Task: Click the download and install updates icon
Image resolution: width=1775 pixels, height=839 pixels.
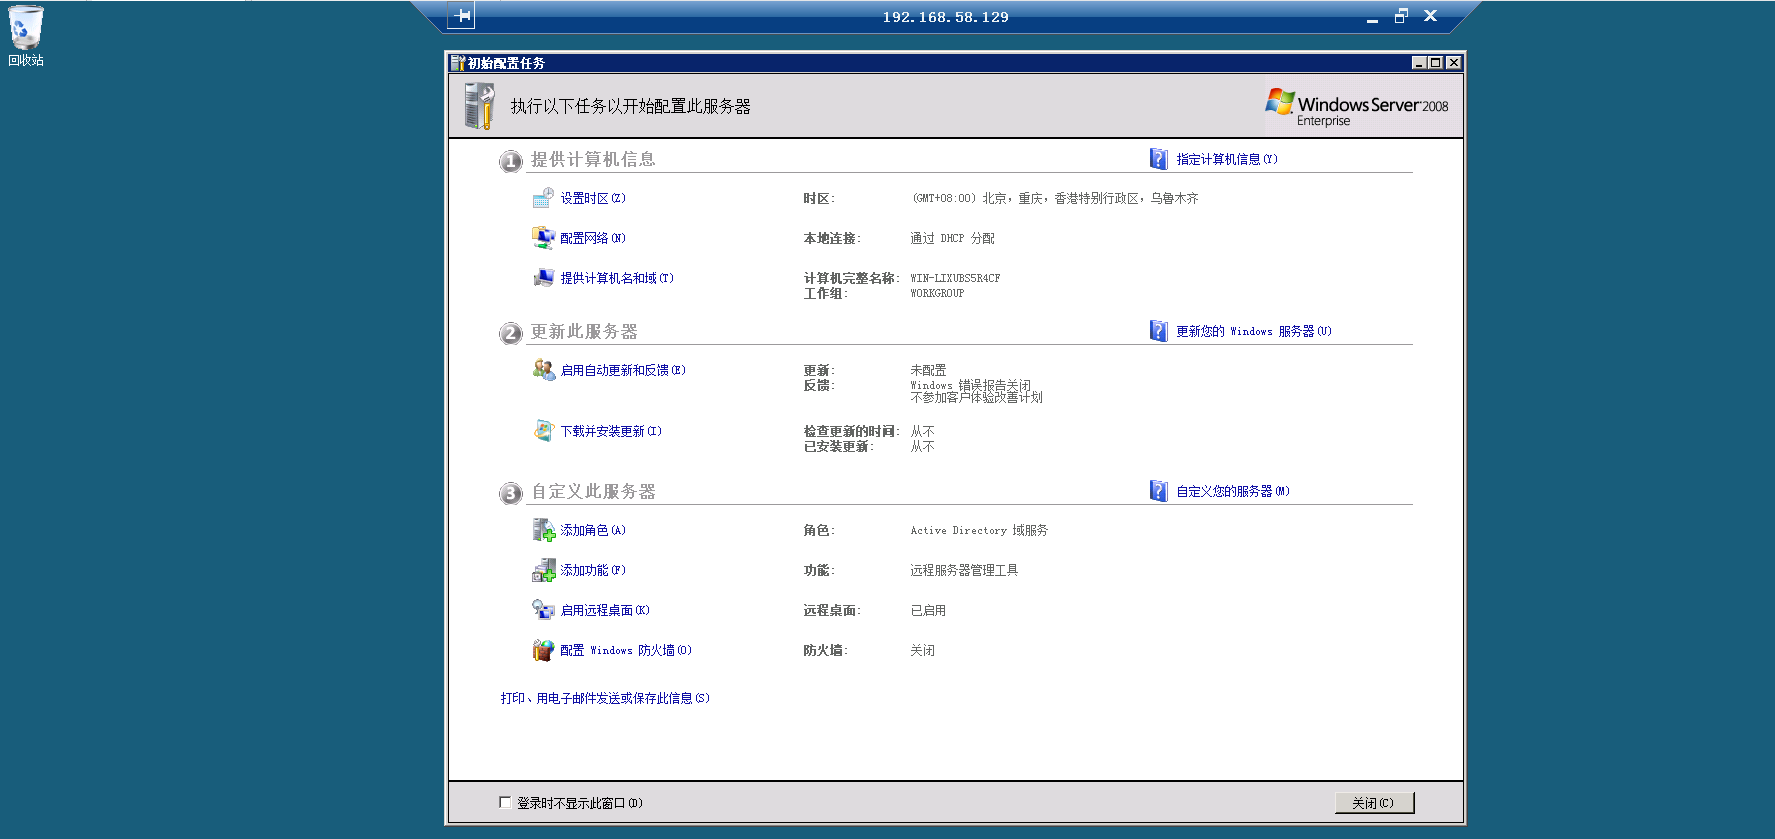Action: [x=543, y=431]
